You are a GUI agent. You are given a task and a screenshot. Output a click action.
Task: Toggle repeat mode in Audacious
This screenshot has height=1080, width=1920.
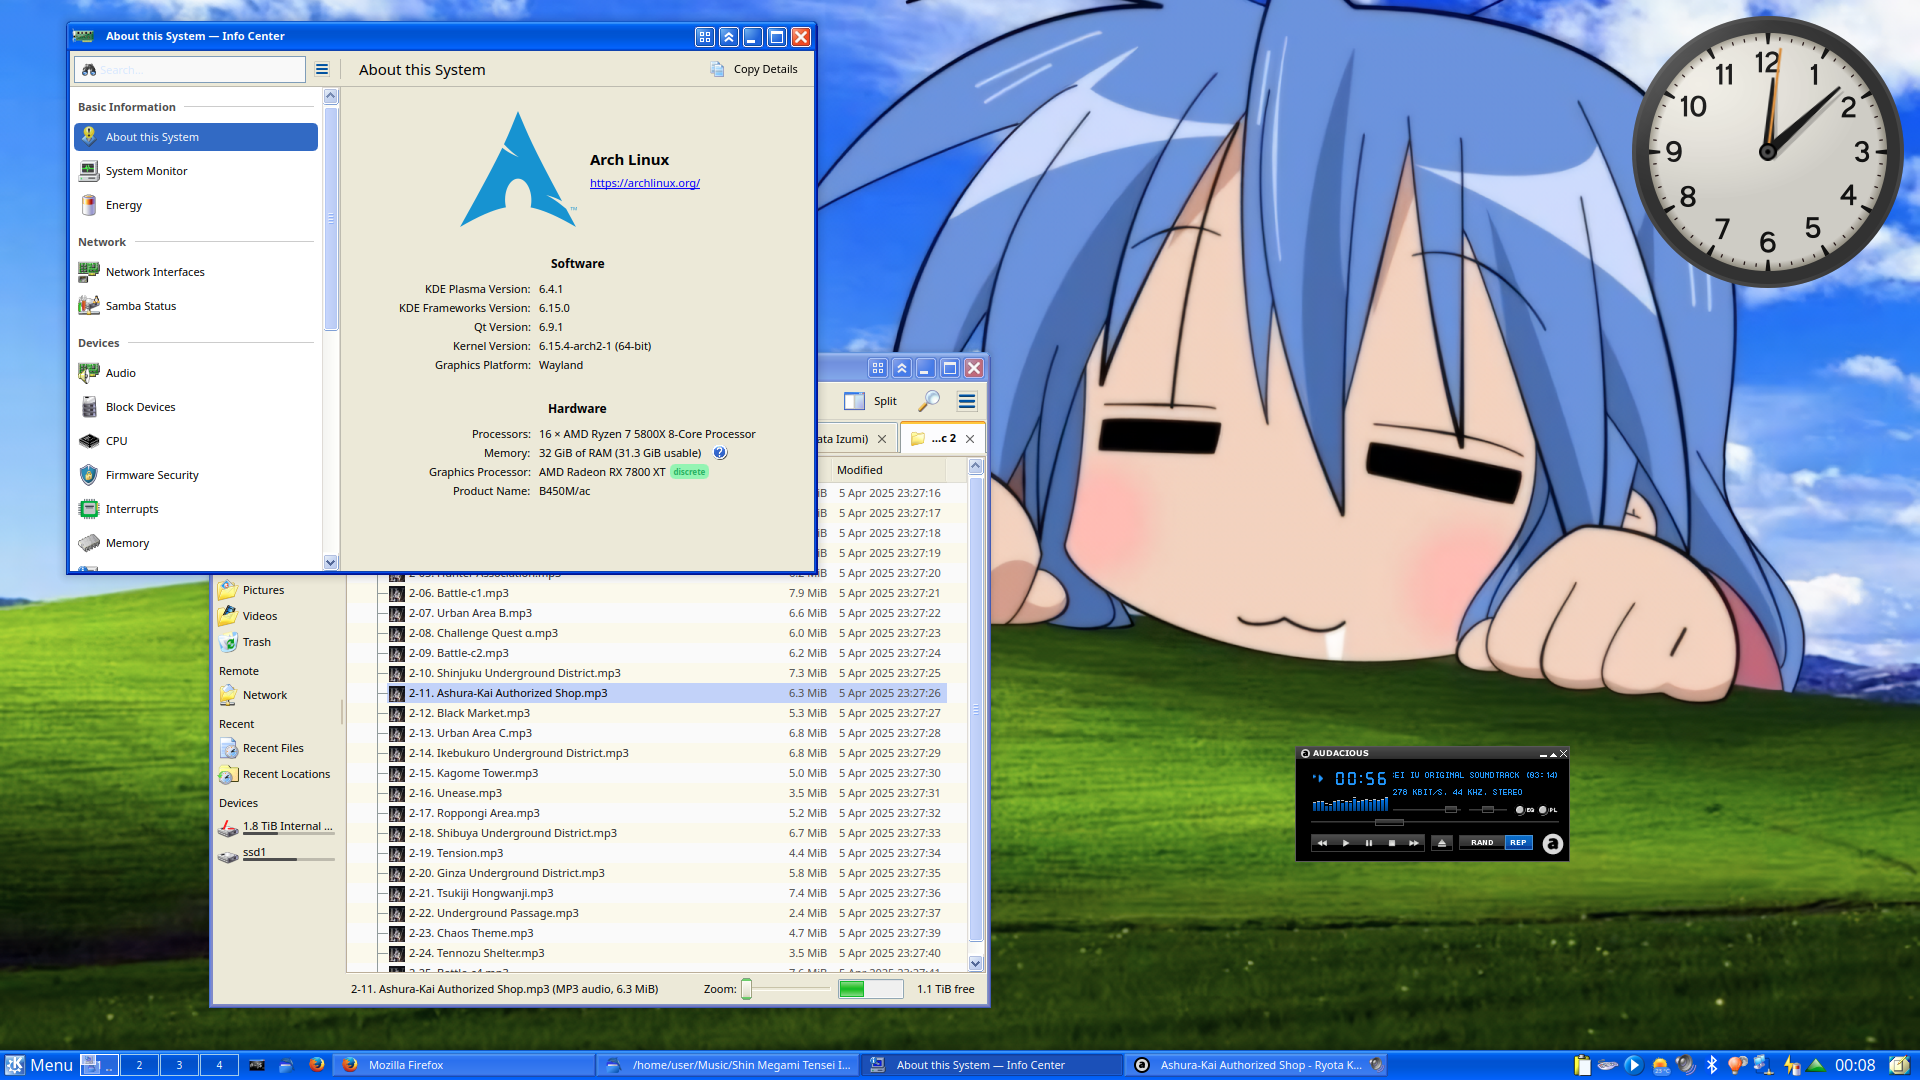pos(1518,843)
